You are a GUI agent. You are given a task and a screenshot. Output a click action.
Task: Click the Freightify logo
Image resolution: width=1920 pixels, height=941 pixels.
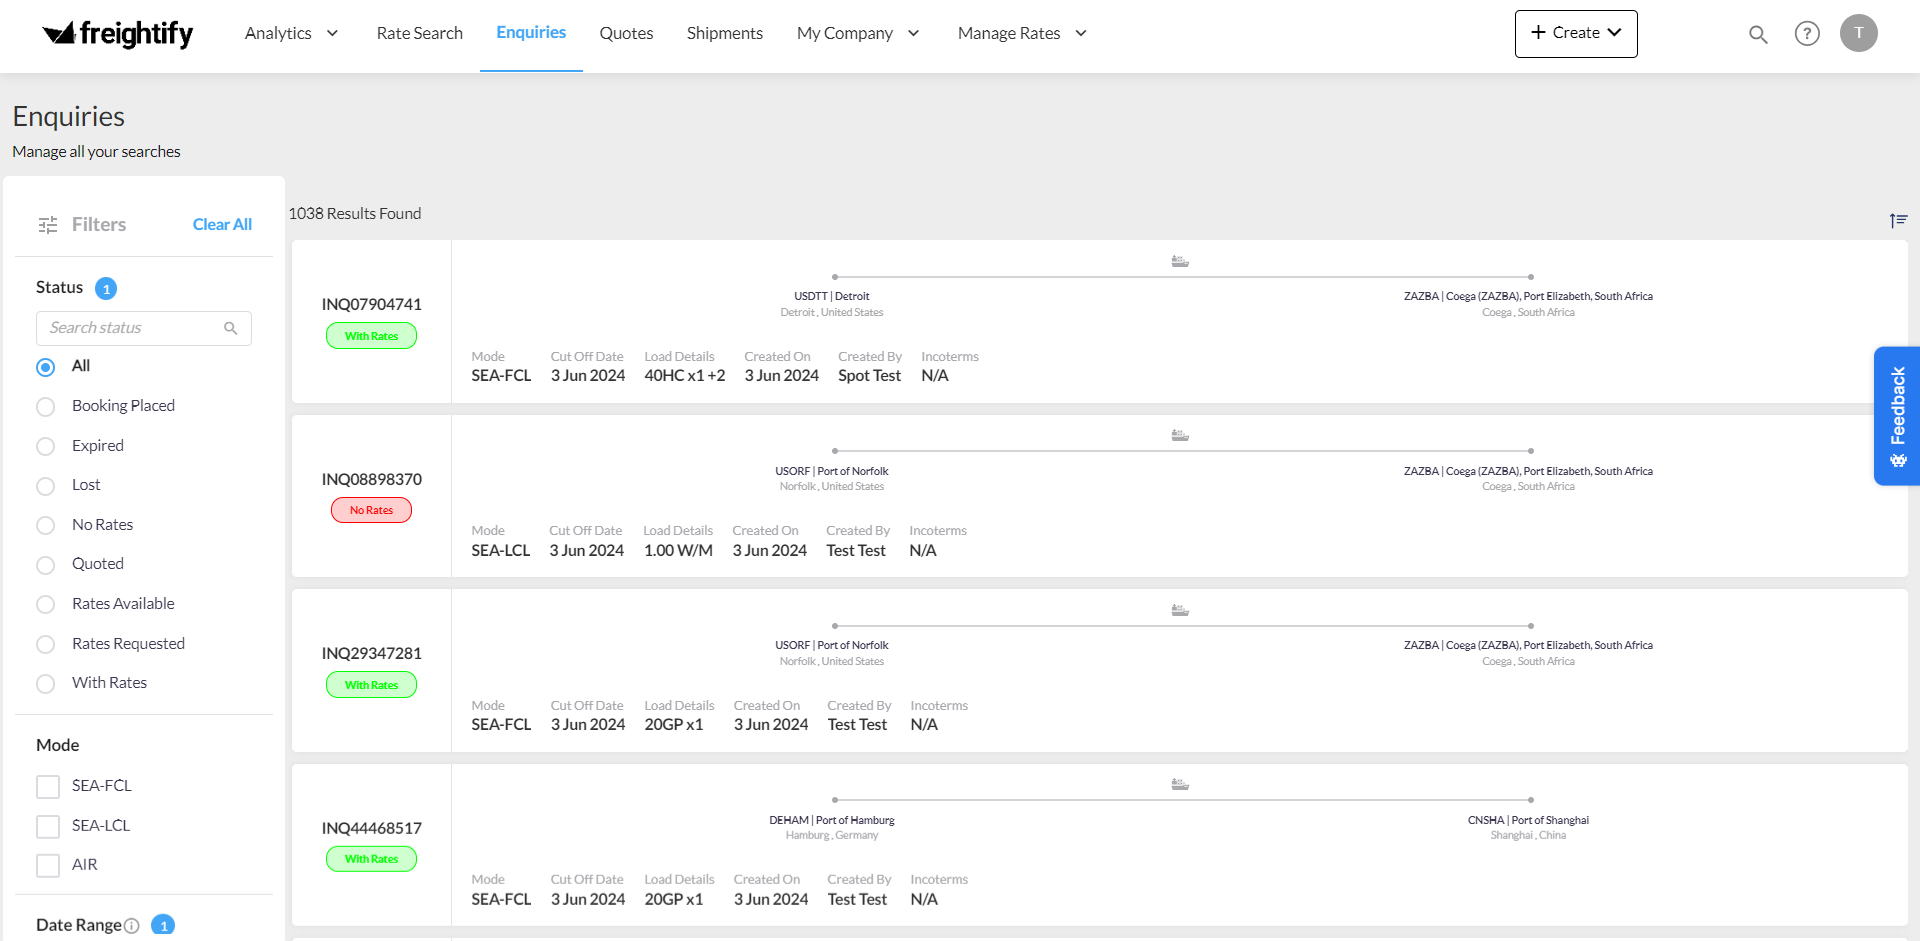pos(117,34)
